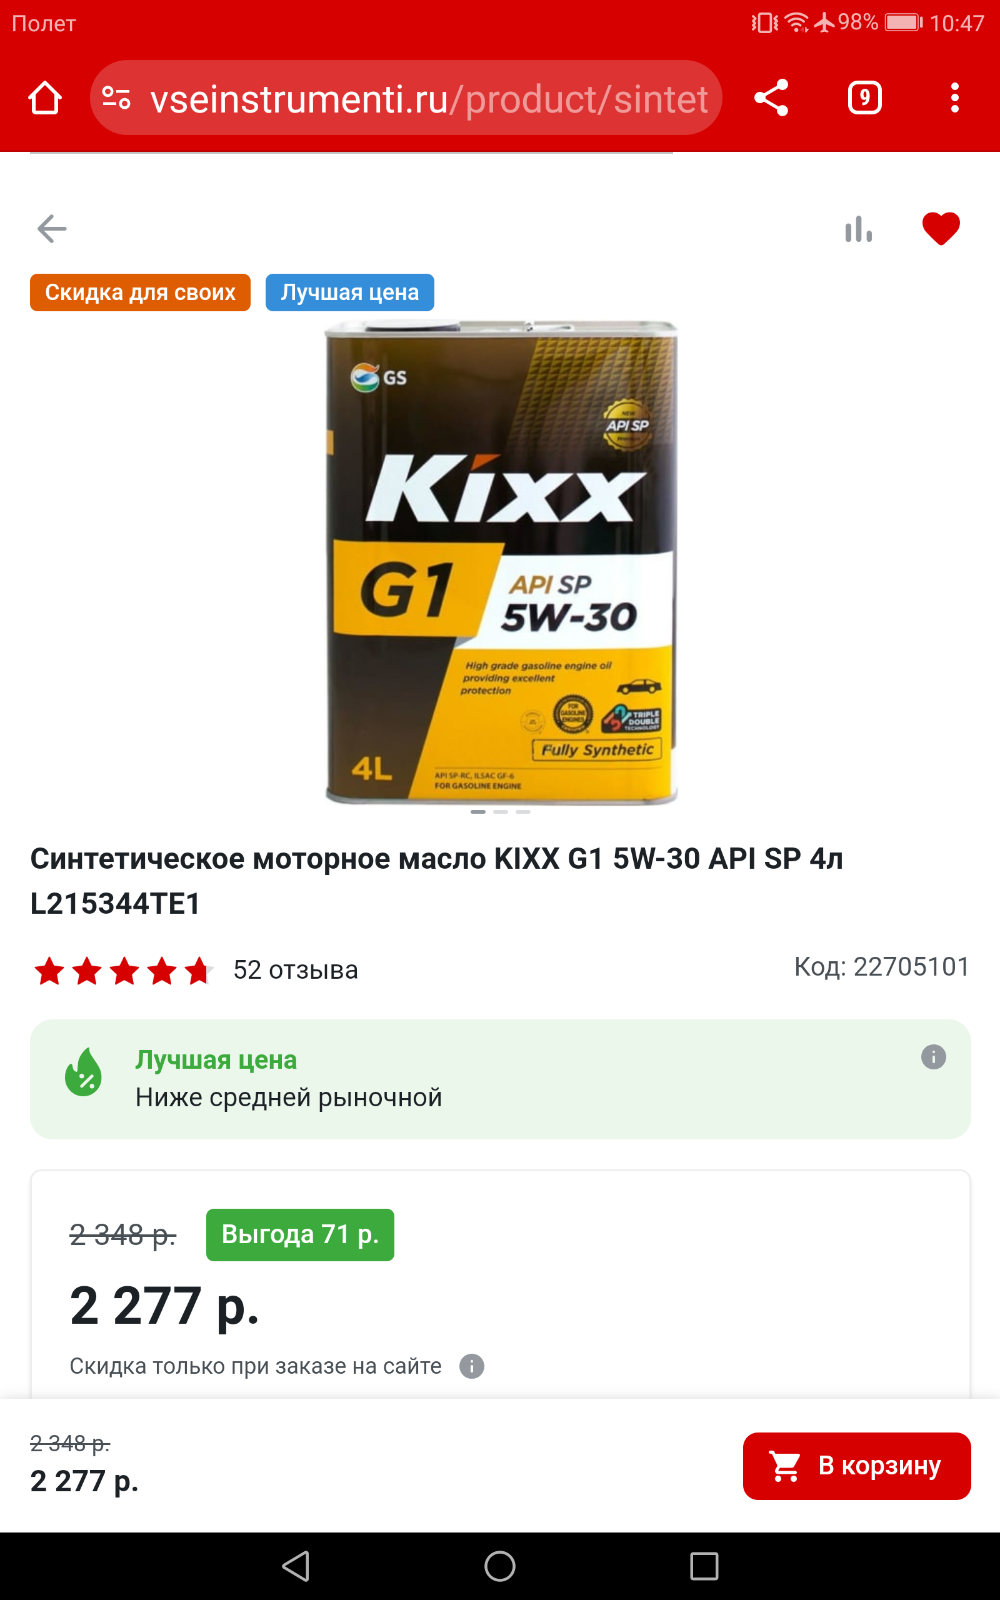
Task: Tap the 'Скидка для своих' badge
Action: point(140,292)
